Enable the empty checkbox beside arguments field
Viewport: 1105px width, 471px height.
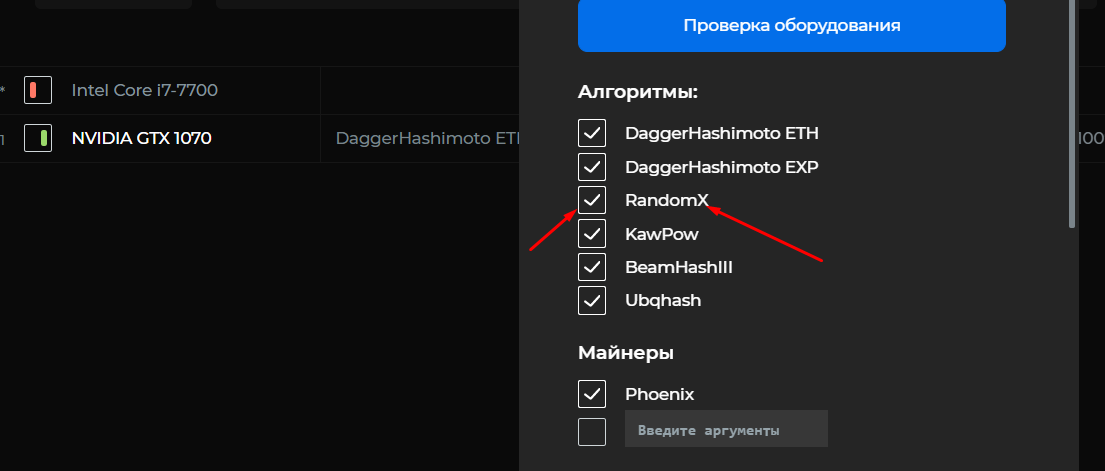tap(592, 432)
